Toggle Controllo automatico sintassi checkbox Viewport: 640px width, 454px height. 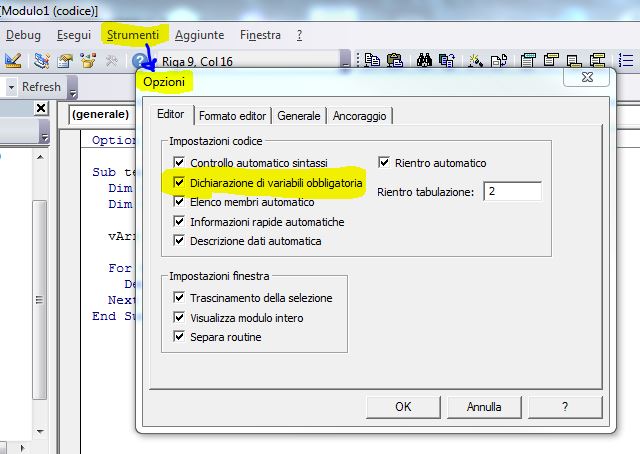click(179, 162)
